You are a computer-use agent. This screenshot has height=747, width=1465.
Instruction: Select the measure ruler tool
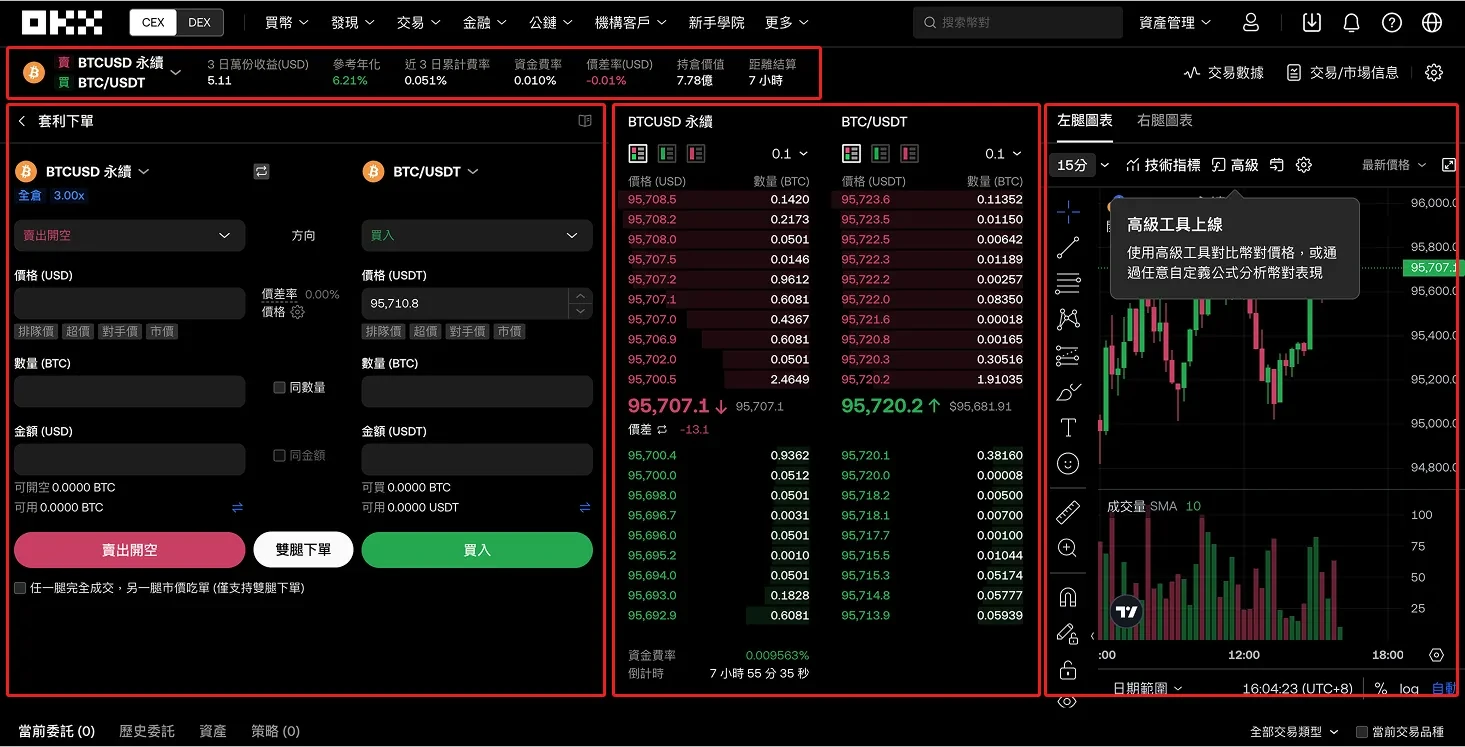pyautogui.click(x=1068, y=511)
